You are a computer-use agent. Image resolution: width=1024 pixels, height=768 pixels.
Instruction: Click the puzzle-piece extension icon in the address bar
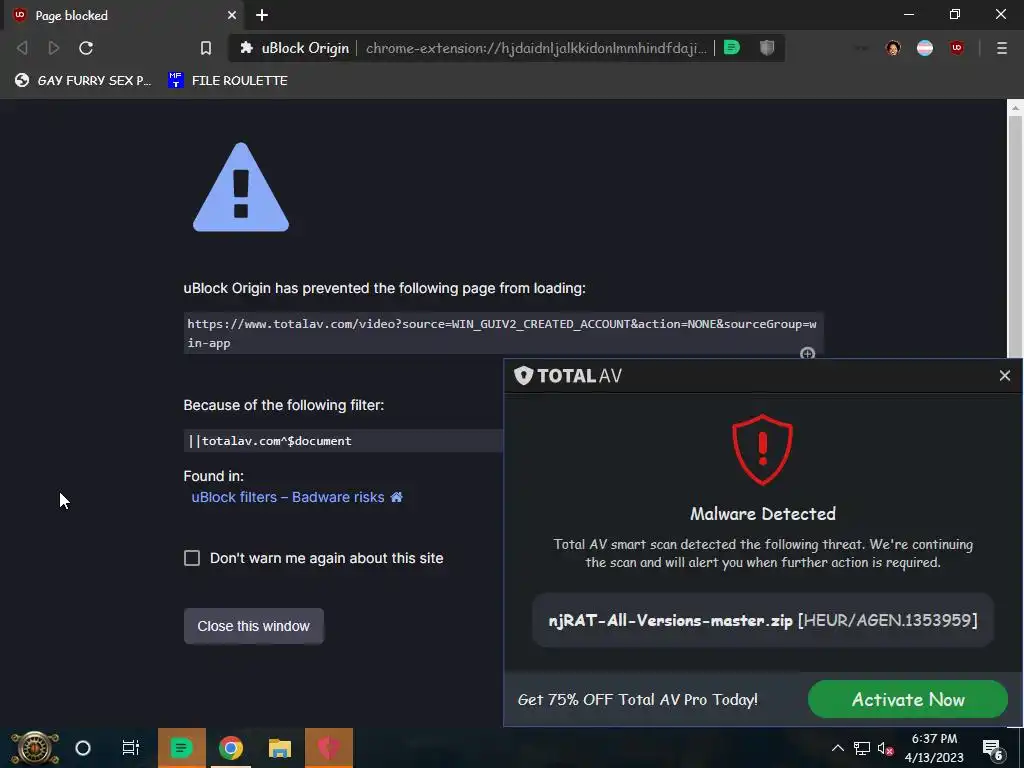[x=246, y=48]
